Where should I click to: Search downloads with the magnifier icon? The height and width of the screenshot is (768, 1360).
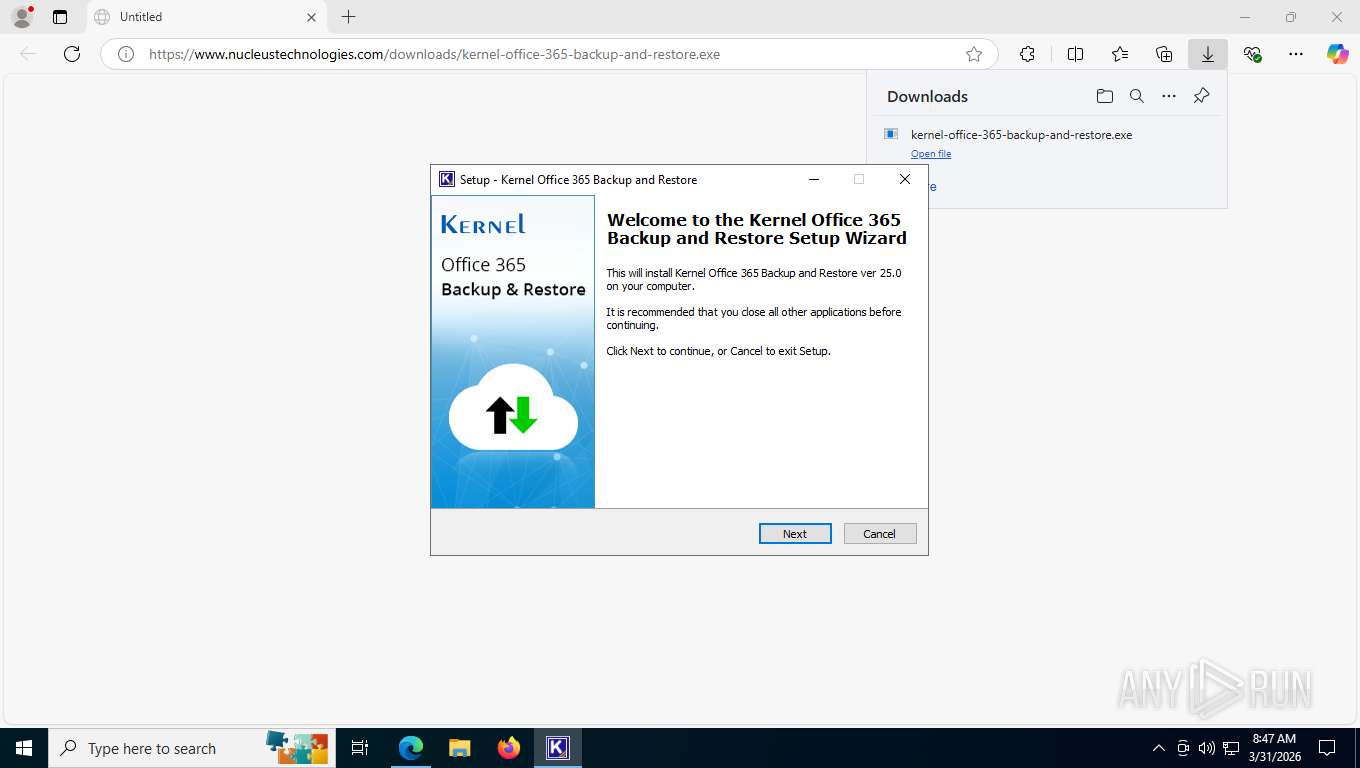1137,96
